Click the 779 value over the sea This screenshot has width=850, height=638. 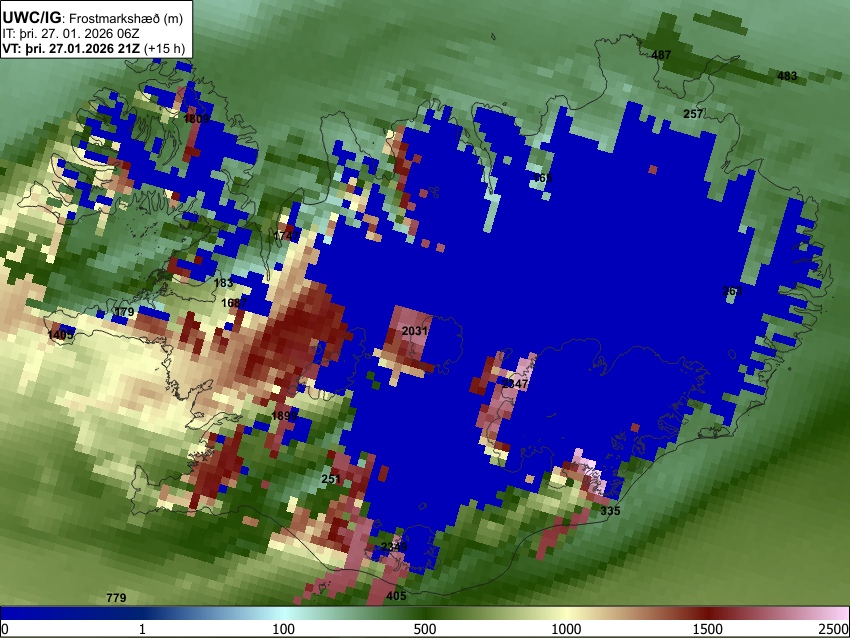(116, 597)
